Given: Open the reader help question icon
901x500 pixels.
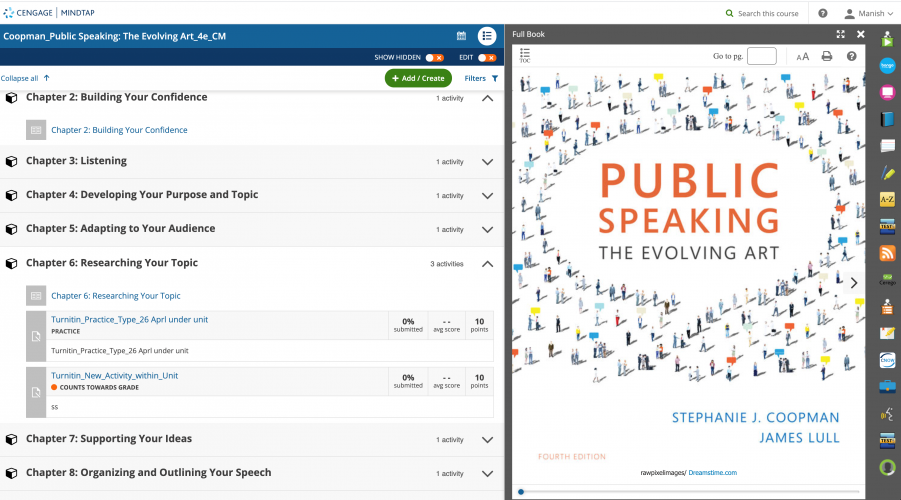Looking at the screenshot, I should 852,56.
